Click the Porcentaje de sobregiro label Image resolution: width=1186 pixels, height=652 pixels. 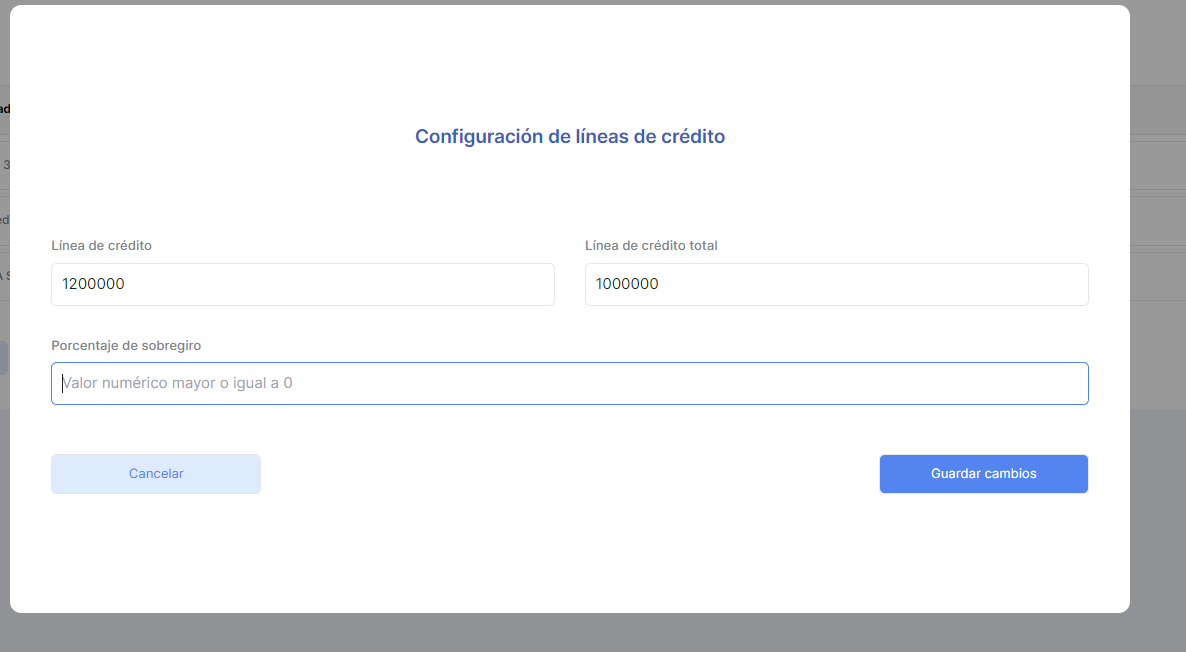click(126, 346)
